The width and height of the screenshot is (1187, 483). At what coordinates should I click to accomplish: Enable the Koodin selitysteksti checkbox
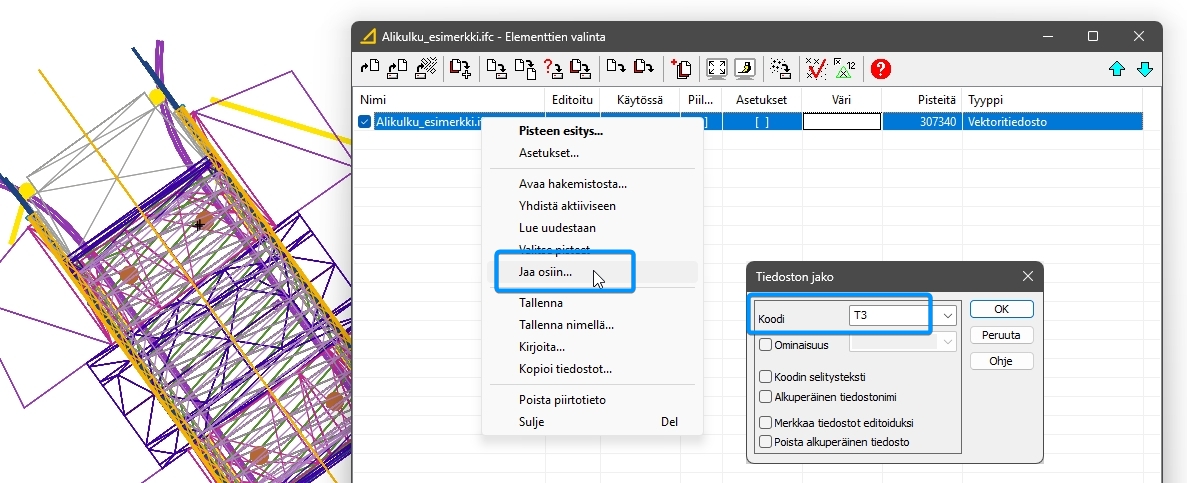click(x=766, y=377)
